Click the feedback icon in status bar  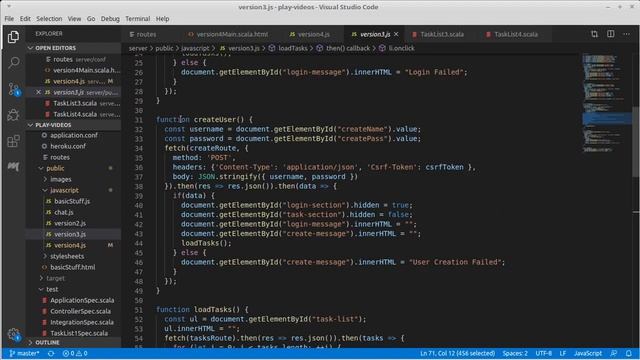613,353
